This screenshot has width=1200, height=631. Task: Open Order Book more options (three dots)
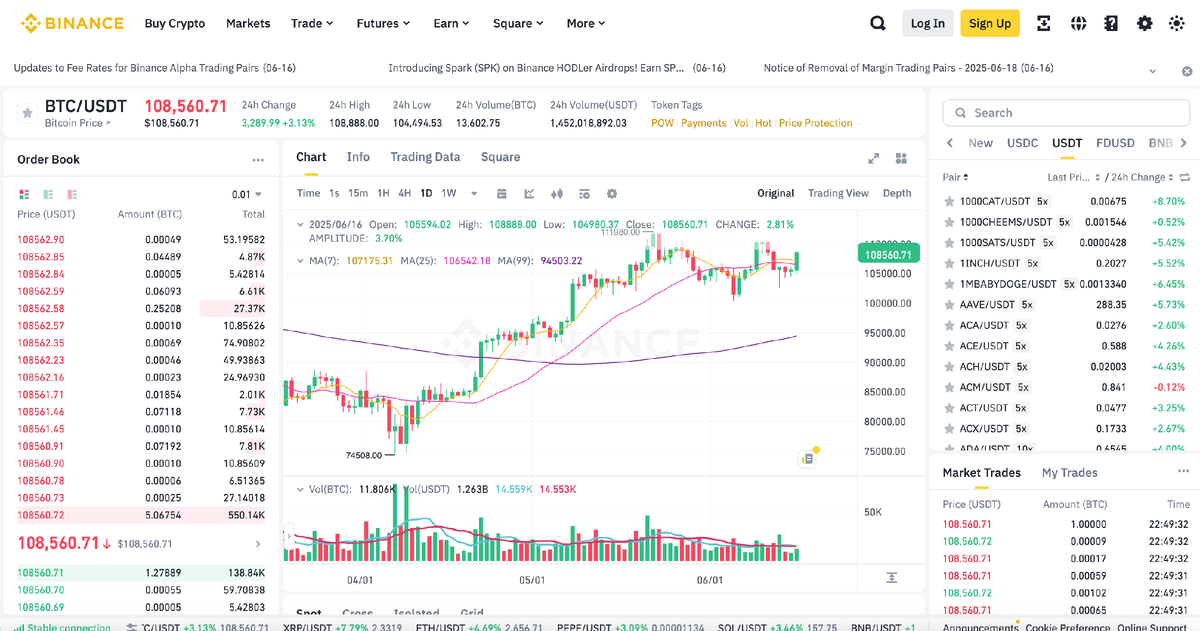tap(258, 160)
